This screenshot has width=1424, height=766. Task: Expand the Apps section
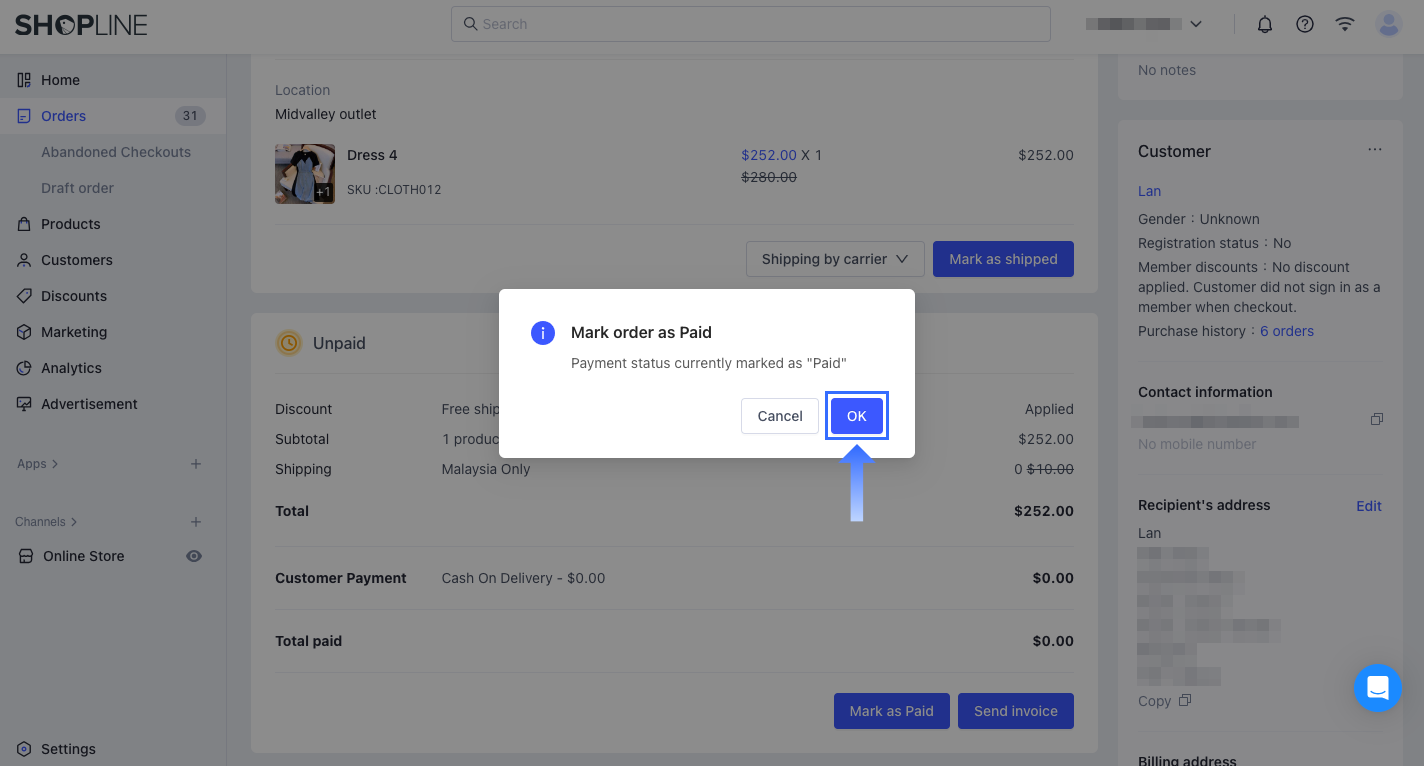coord(38,464)
